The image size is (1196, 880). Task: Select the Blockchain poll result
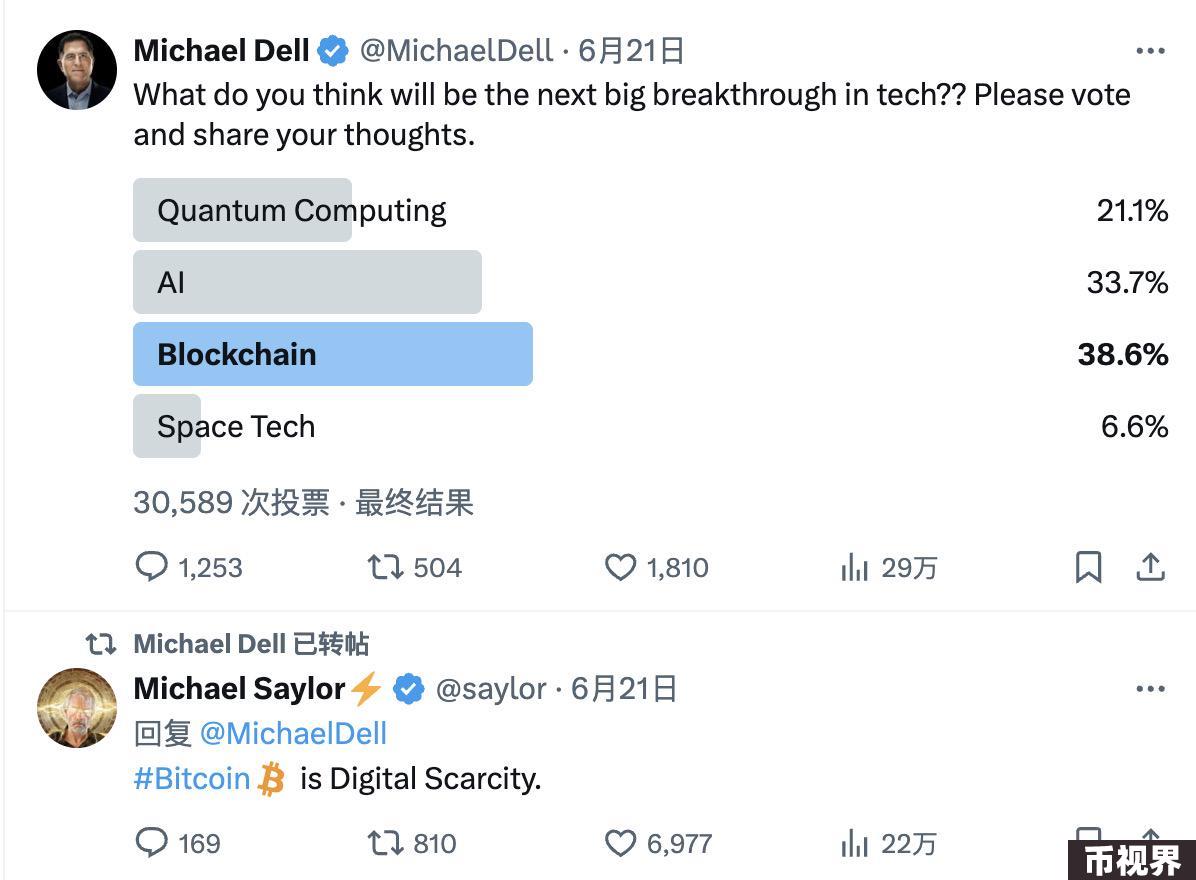coord(651,354)
